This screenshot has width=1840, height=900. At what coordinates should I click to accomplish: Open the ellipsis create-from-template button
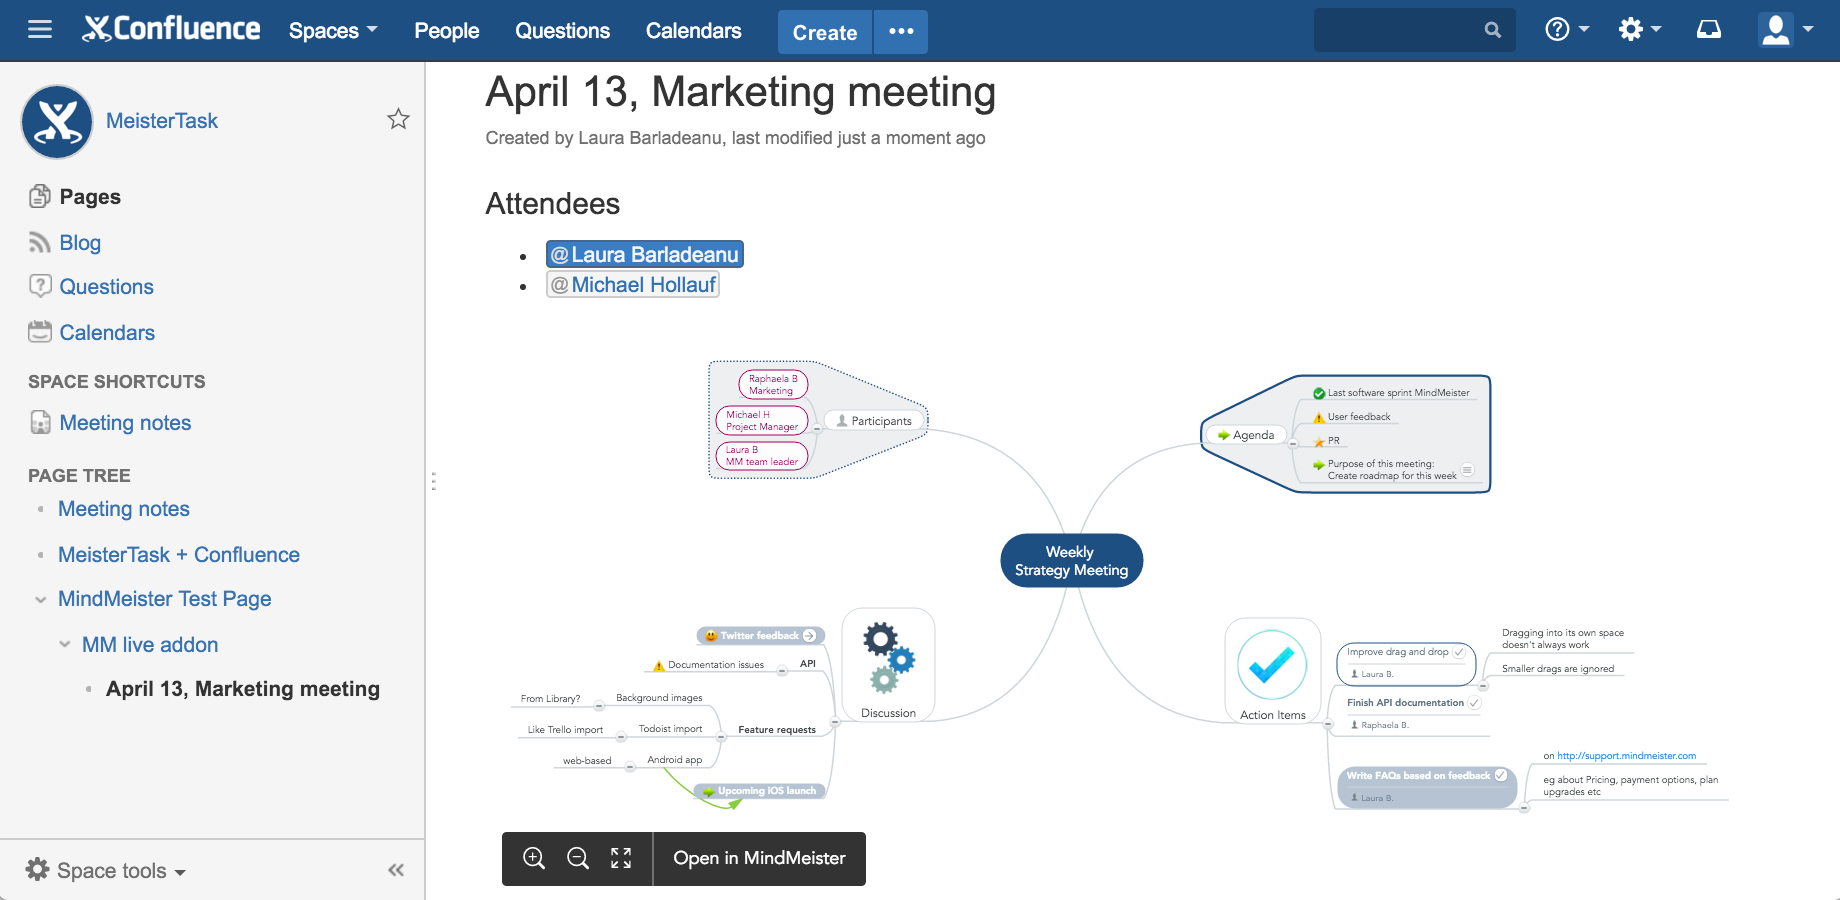point(901,32)
